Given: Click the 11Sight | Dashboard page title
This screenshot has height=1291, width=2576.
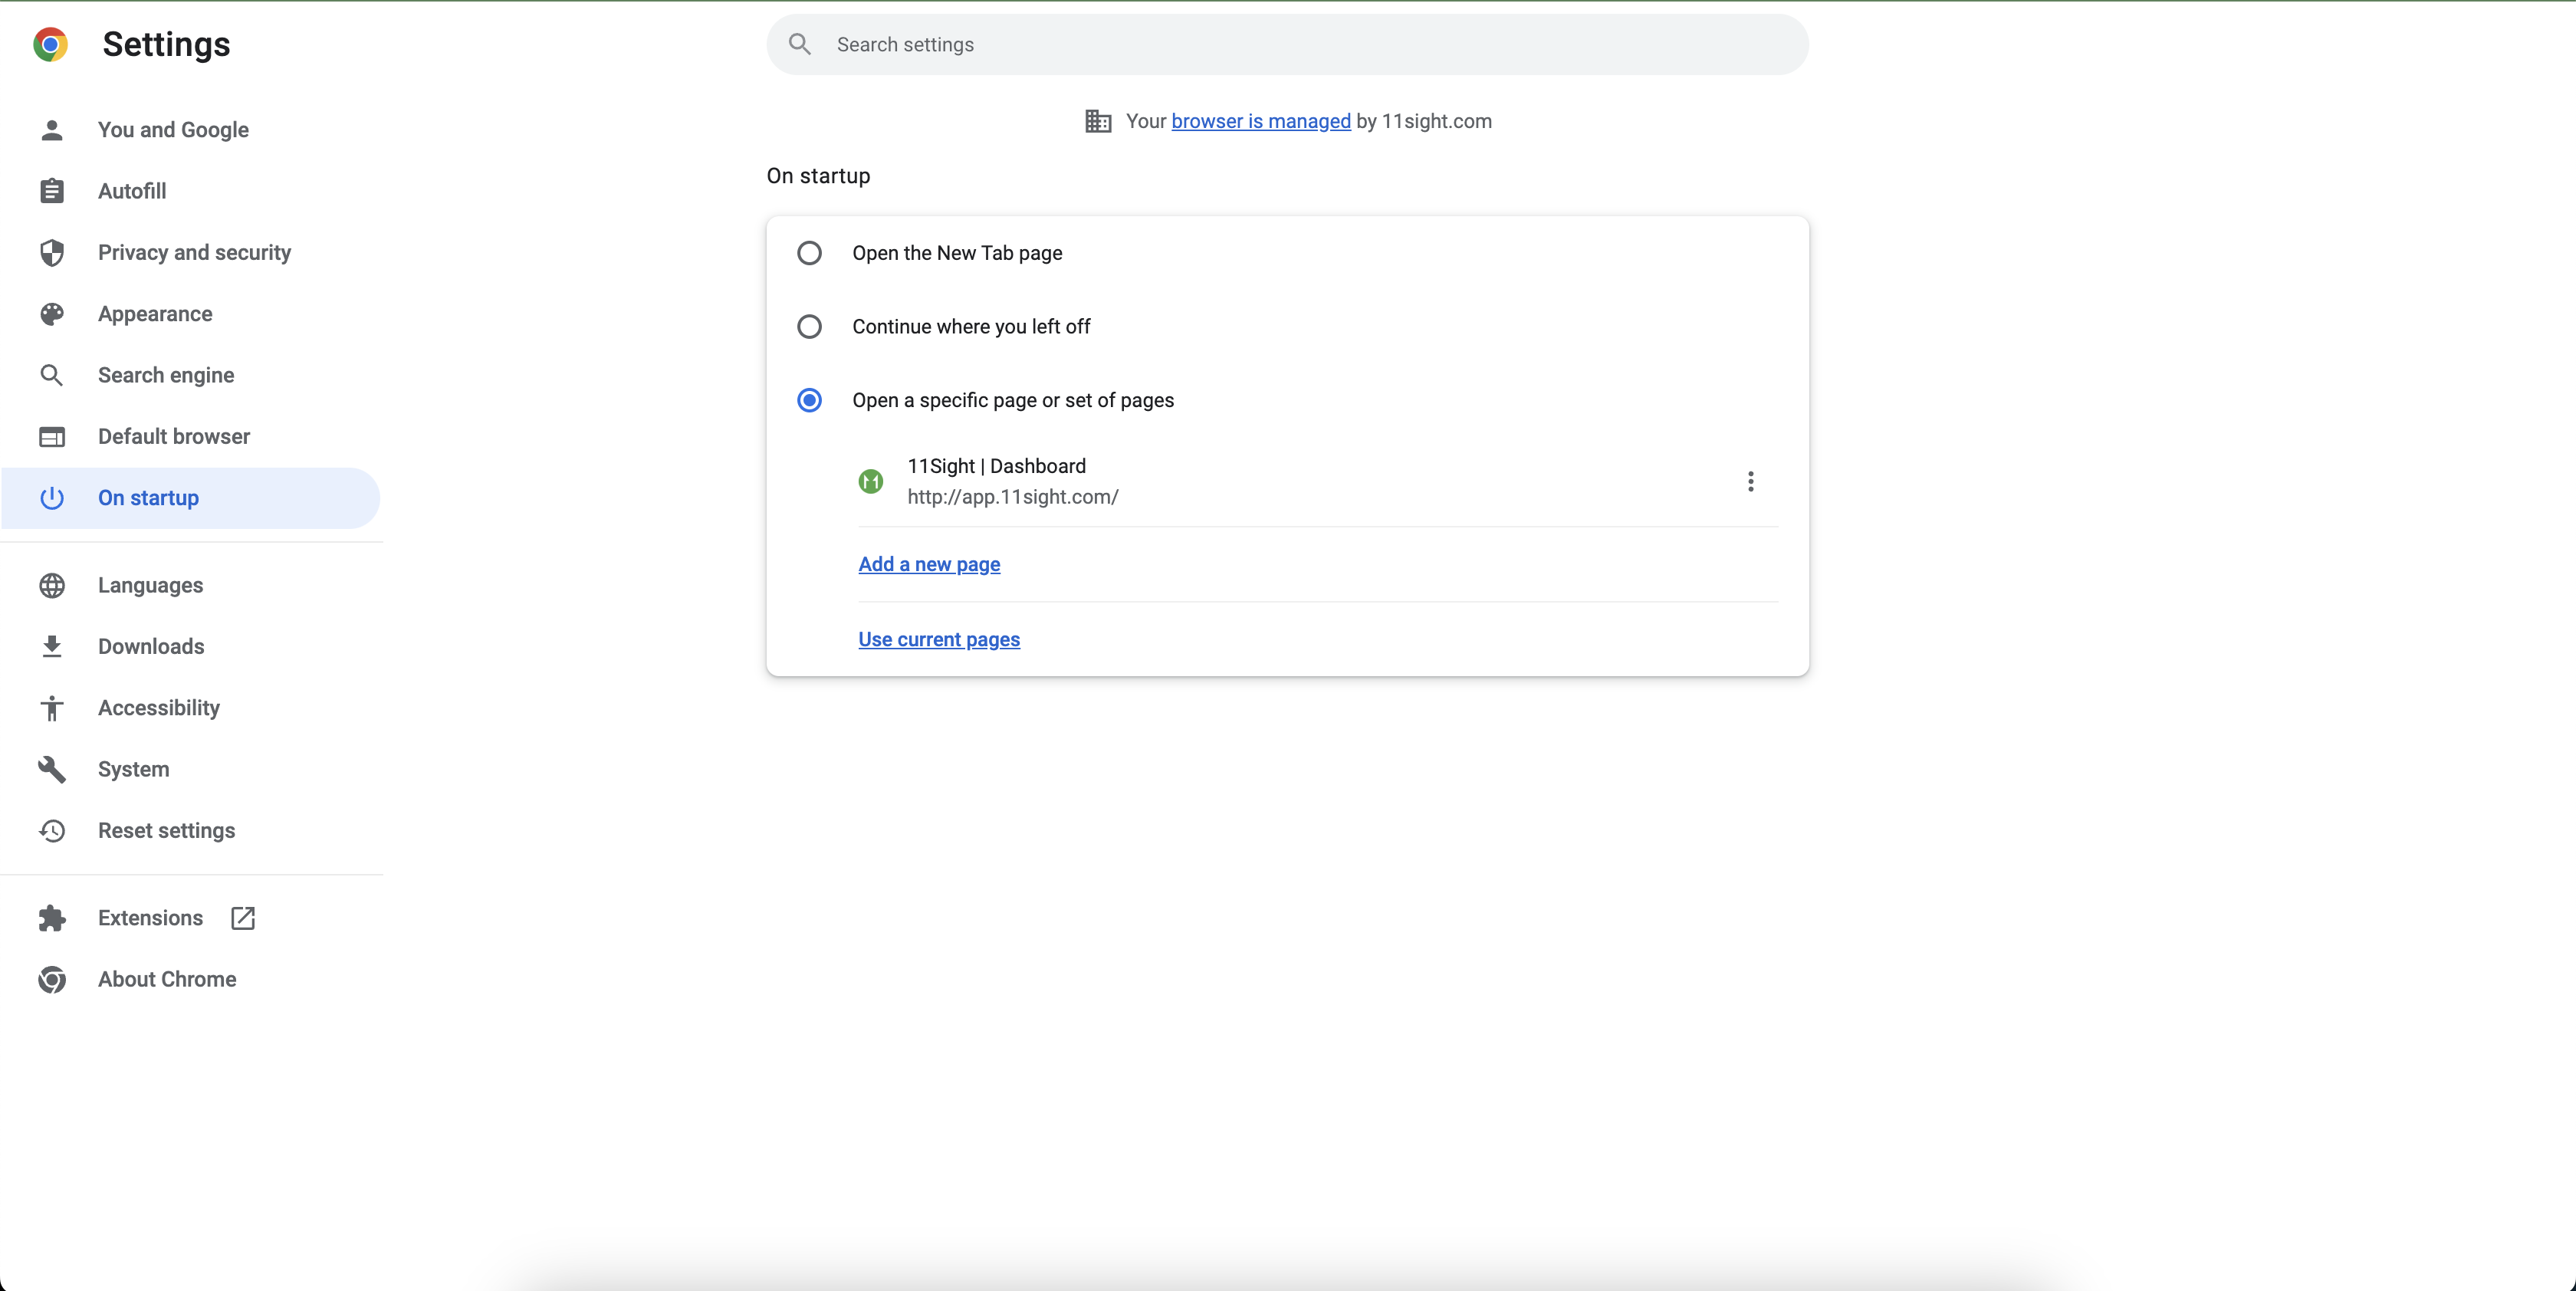Looking at the screenshot, I should pos(996,466).
